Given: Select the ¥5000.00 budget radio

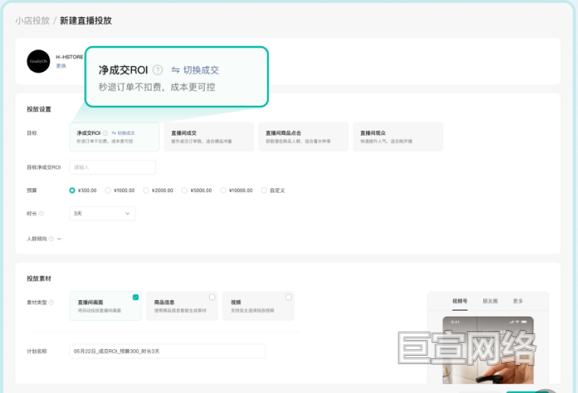Looking at the screenshot, I should pos(184,191).
